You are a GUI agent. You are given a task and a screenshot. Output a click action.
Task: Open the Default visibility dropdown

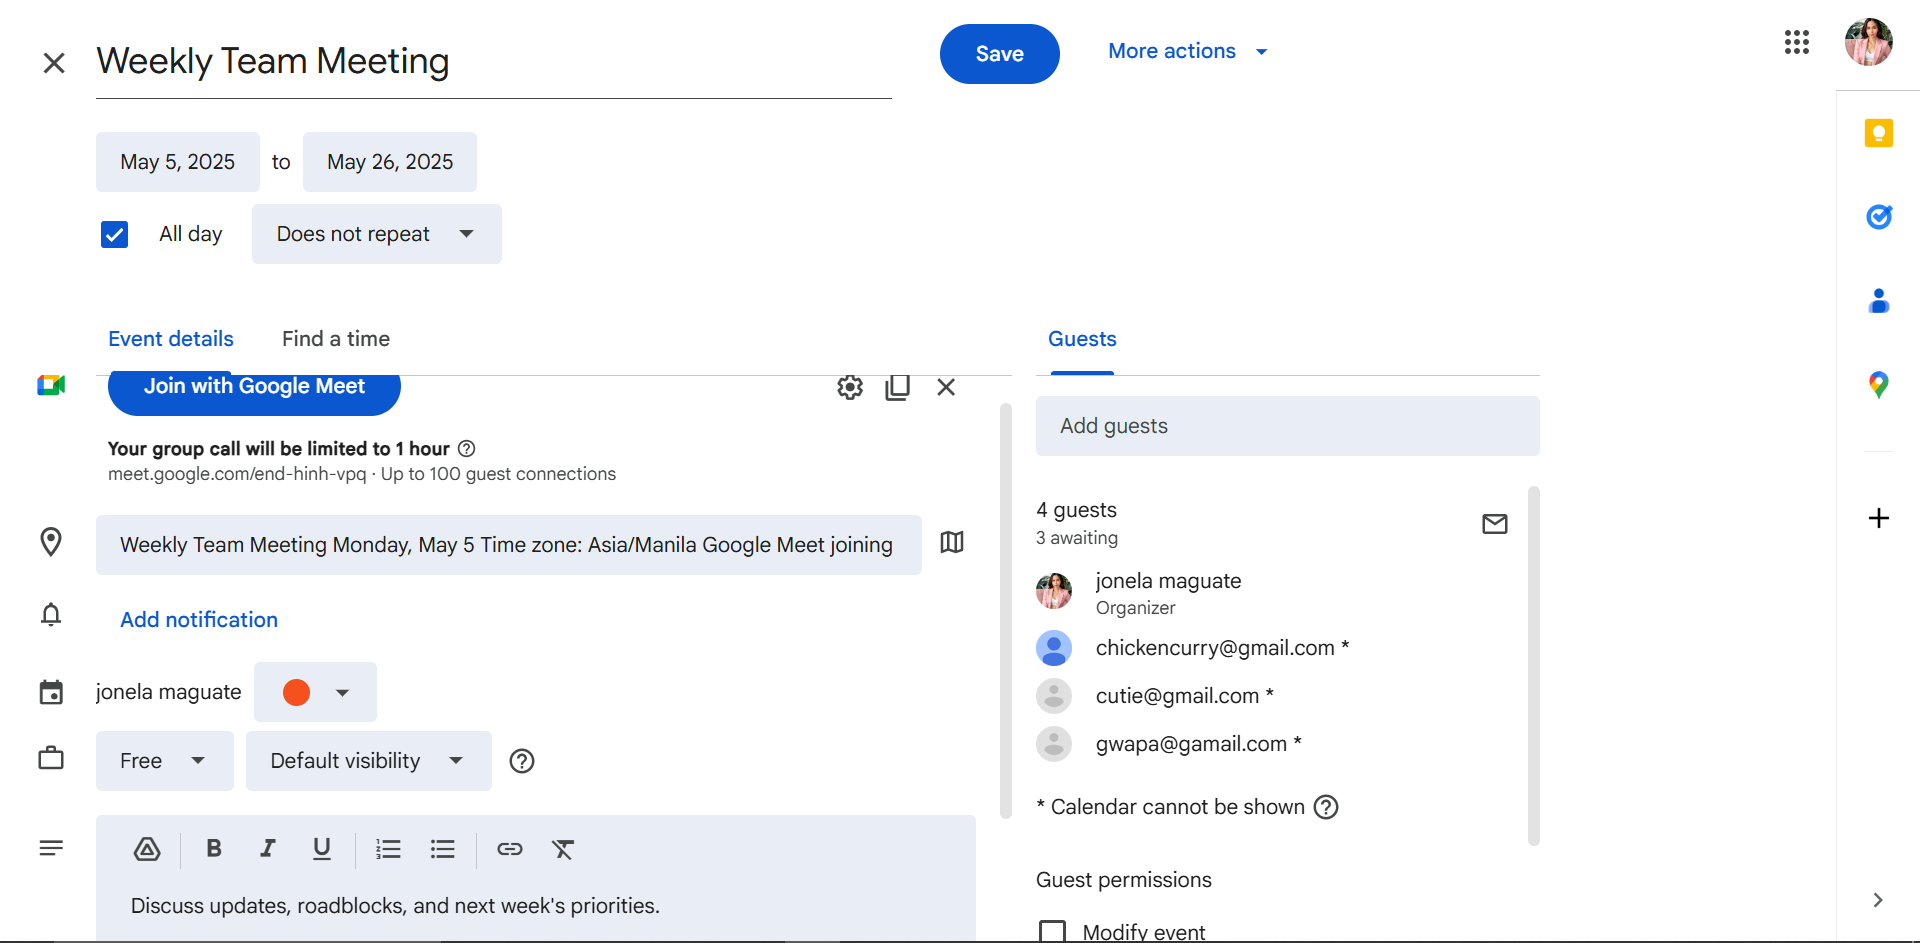tap(368, 761)
